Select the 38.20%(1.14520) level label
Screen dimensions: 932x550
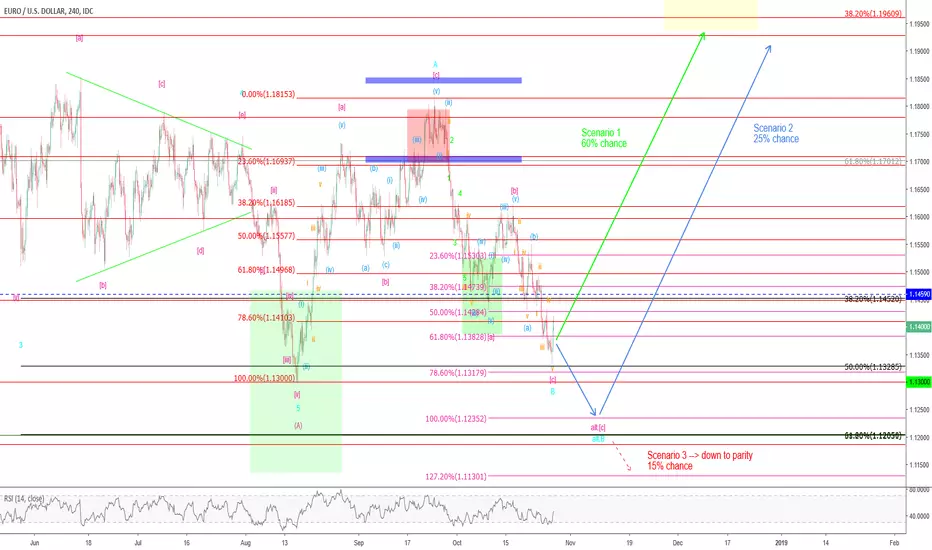873,299
